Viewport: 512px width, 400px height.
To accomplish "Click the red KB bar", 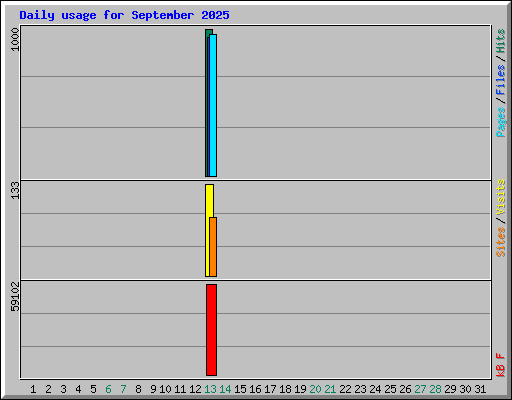I will (x=211, y=330).
